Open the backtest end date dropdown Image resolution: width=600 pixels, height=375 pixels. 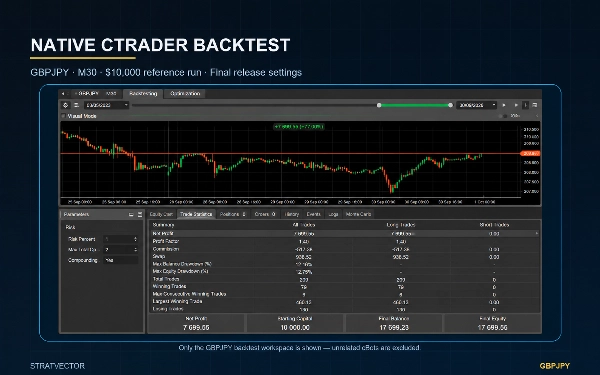tap(476, 105)
